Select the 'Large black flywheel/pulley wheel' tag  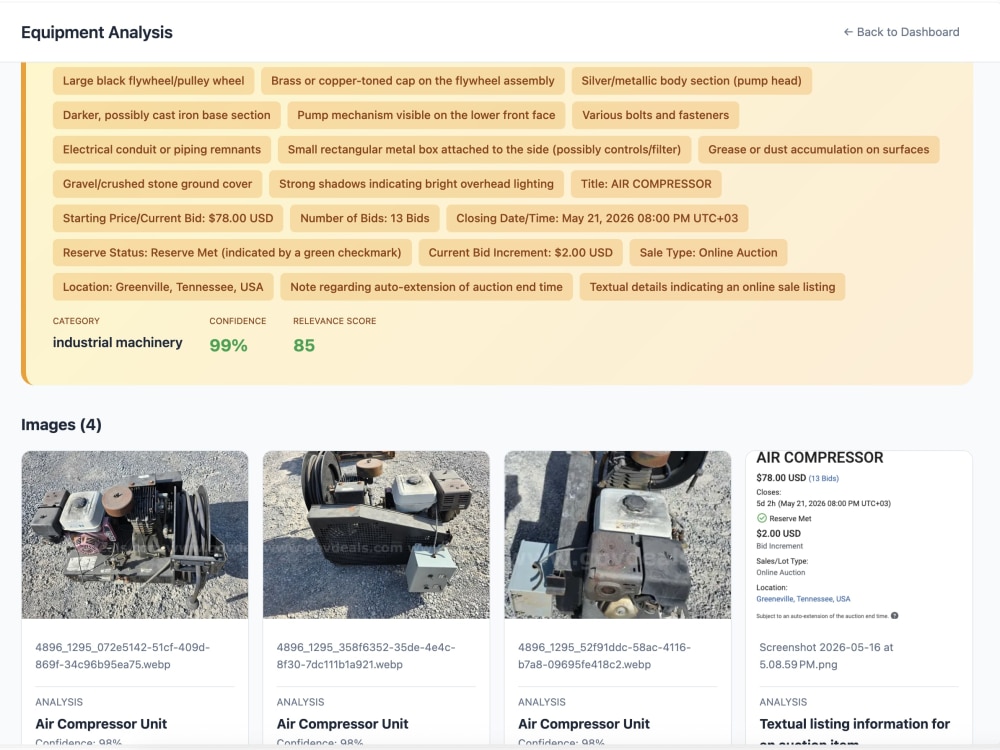(153, 81)
